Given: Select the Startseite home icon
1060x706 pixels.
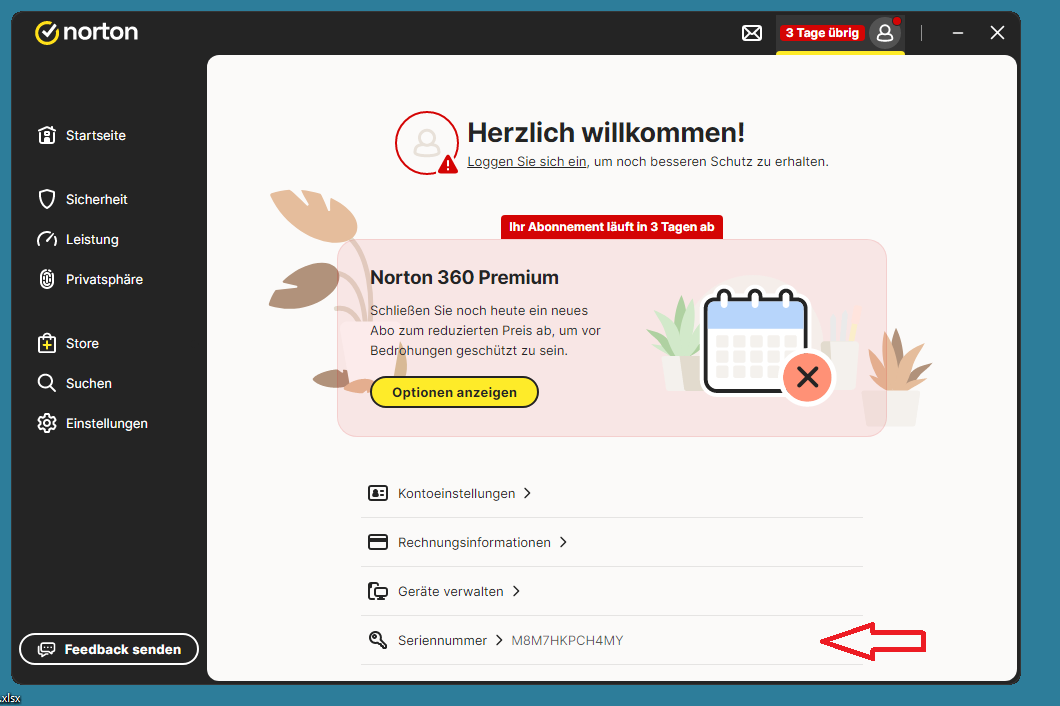Looking at the screenshot, I should coord(47,135).
